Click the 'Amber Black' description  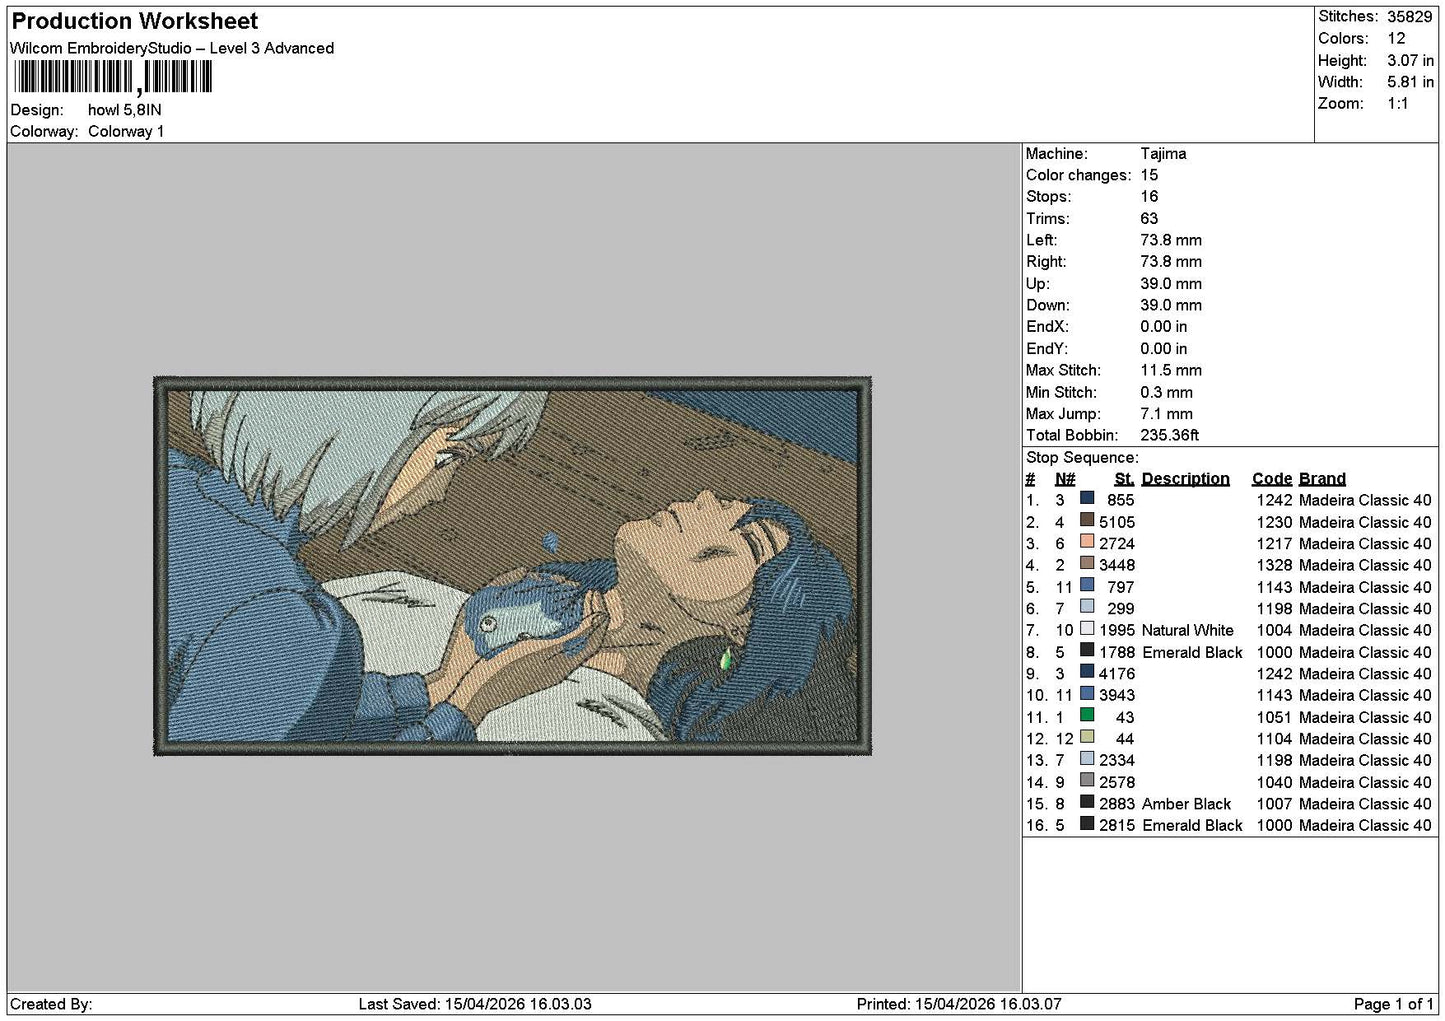[x=1187, y=804]
